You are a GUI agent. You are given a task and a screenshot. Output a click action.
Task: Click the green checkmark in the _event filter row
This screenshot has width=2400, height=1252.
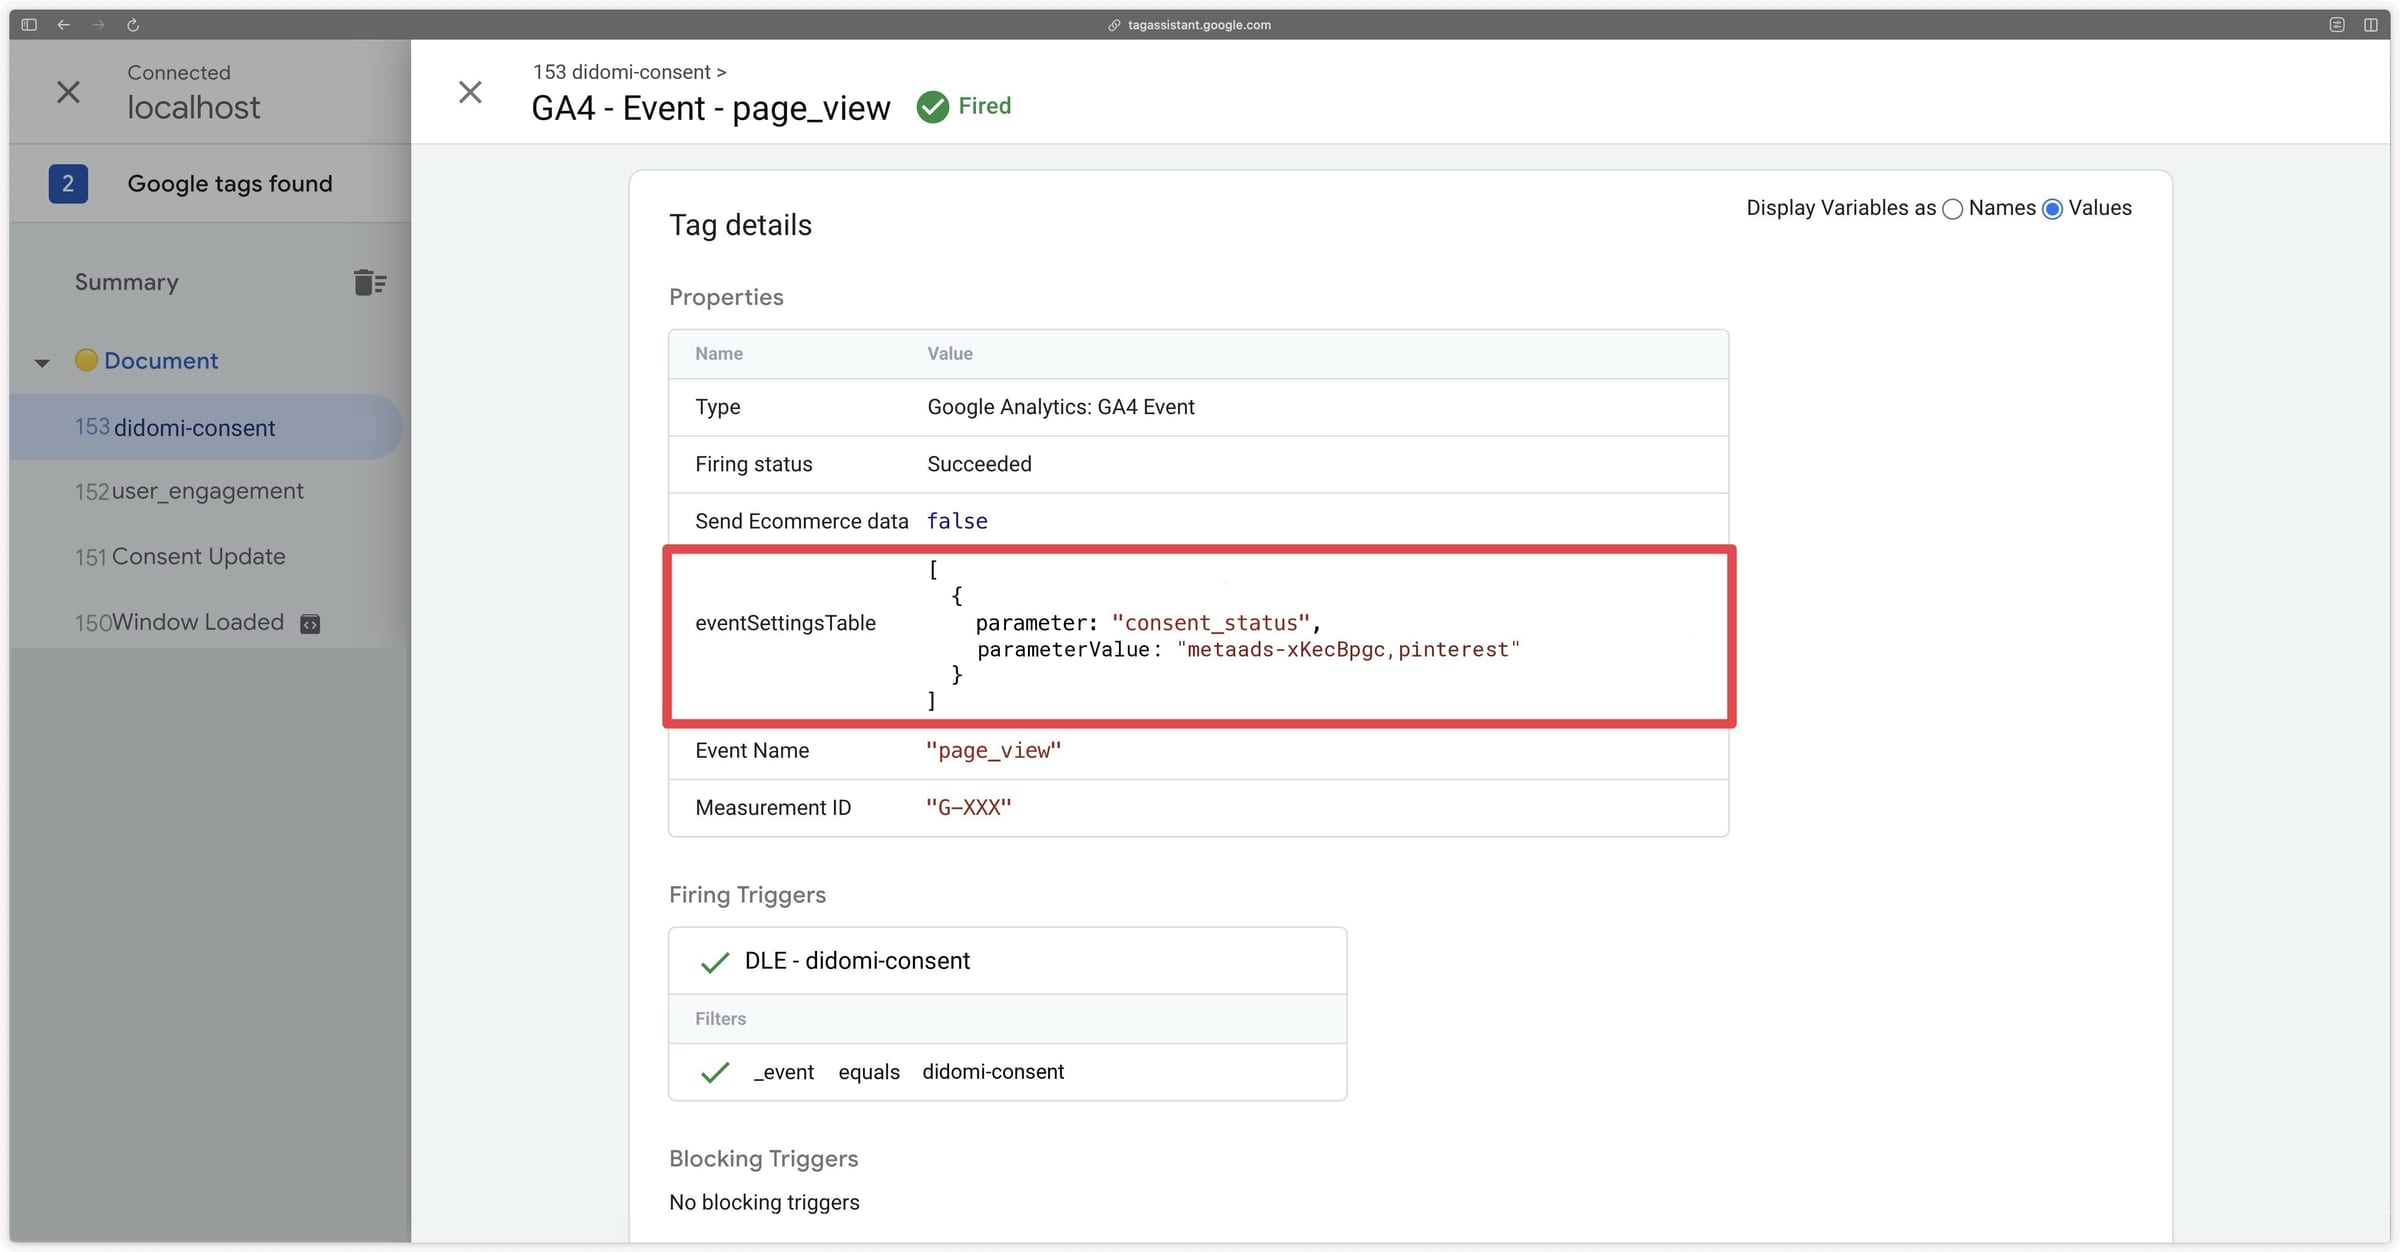[x=715, y=1073]
